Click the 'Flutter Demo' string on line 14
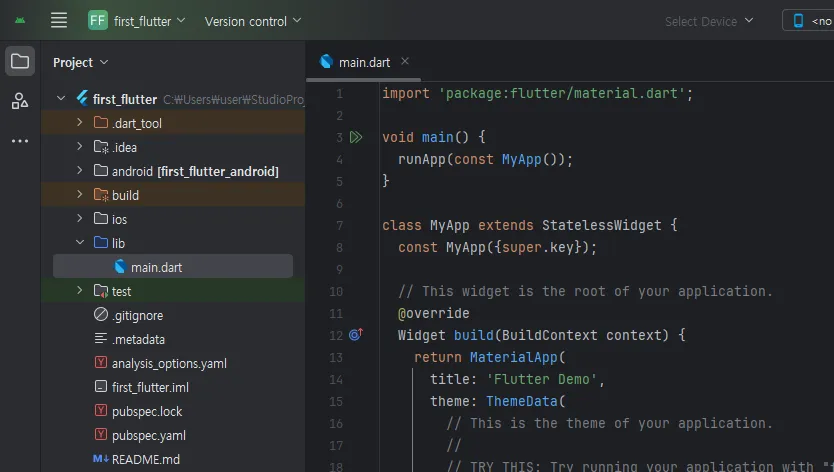The image size is (834, 472). pyautogui.click(x=541, y=379)
